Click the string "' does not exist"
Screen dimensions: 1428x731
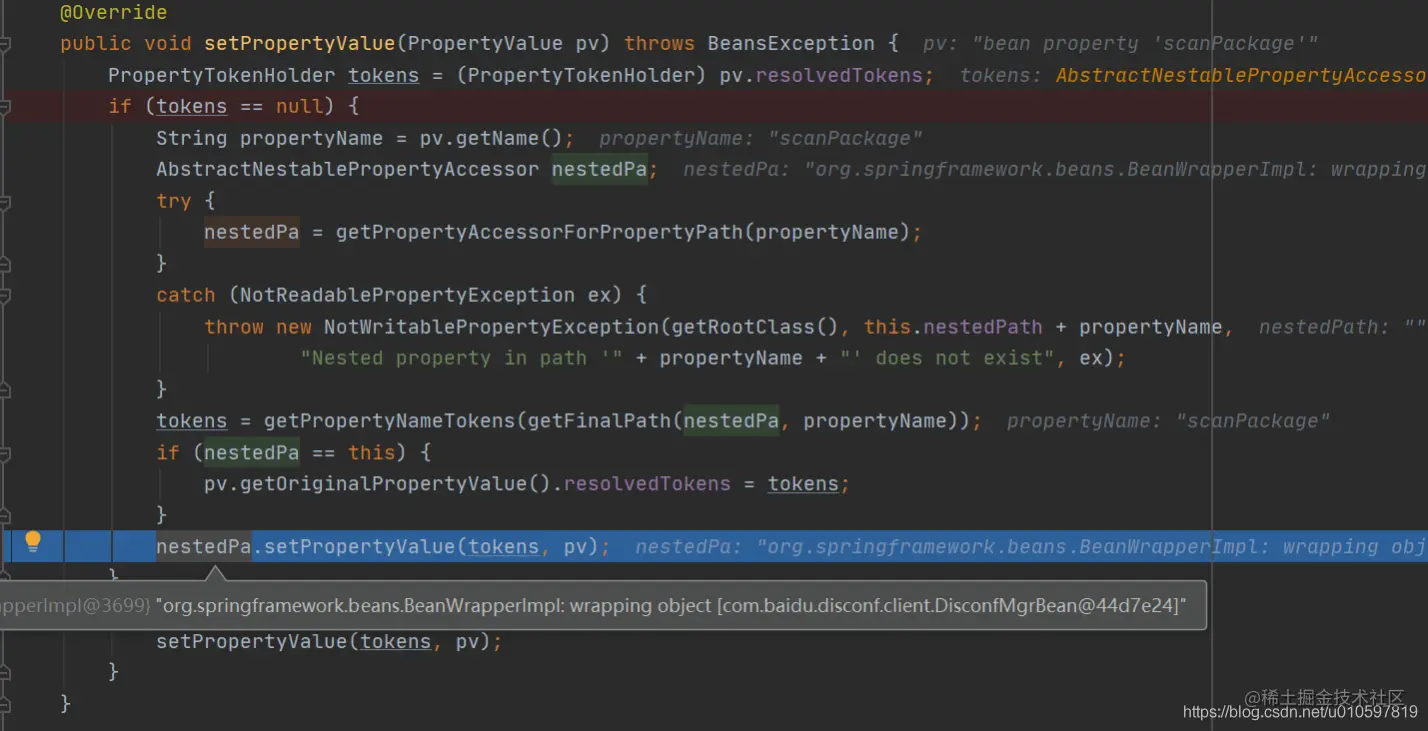(x=947, y=358)
